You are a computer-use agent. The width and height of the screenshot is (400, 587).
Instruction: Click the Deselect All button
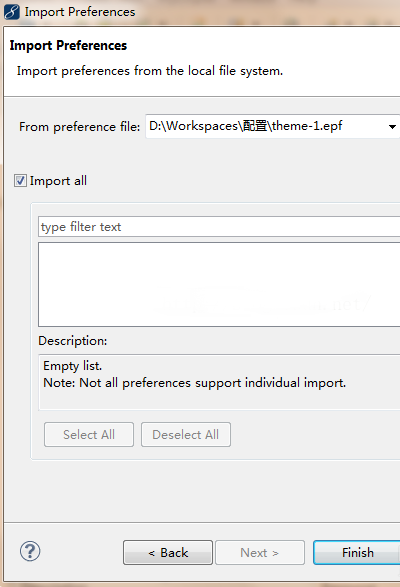click(x=186, y=435)
